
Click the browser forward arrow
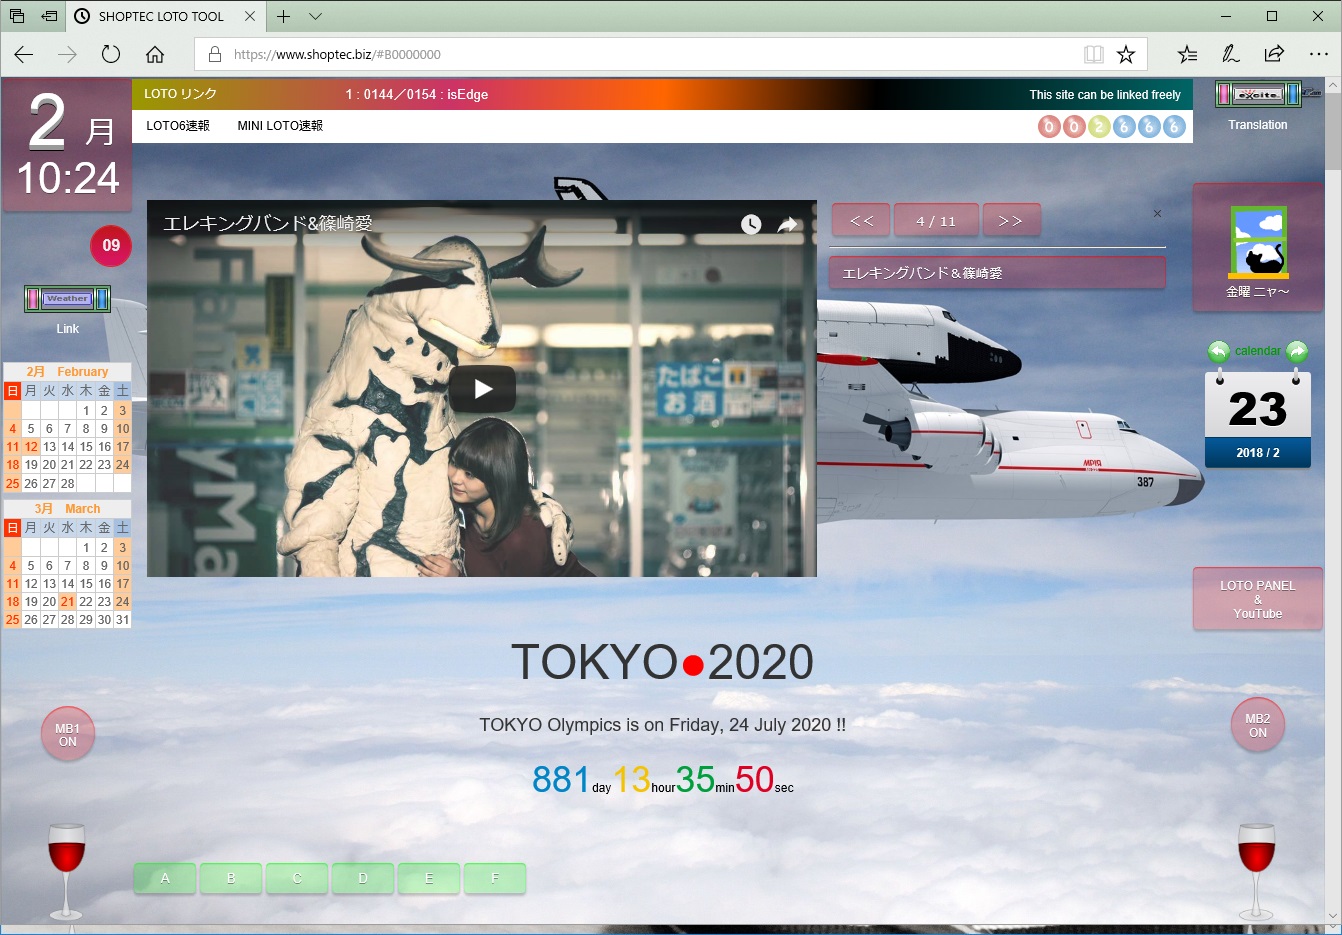tap(67, 54)
